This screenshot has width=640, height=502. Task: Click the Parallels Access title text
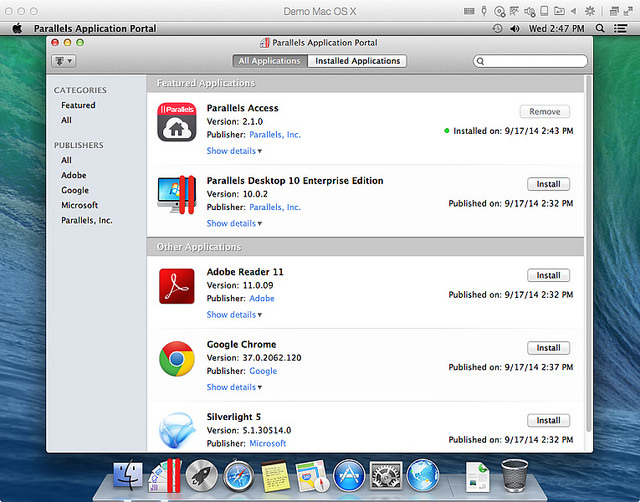tap(242, 108)
